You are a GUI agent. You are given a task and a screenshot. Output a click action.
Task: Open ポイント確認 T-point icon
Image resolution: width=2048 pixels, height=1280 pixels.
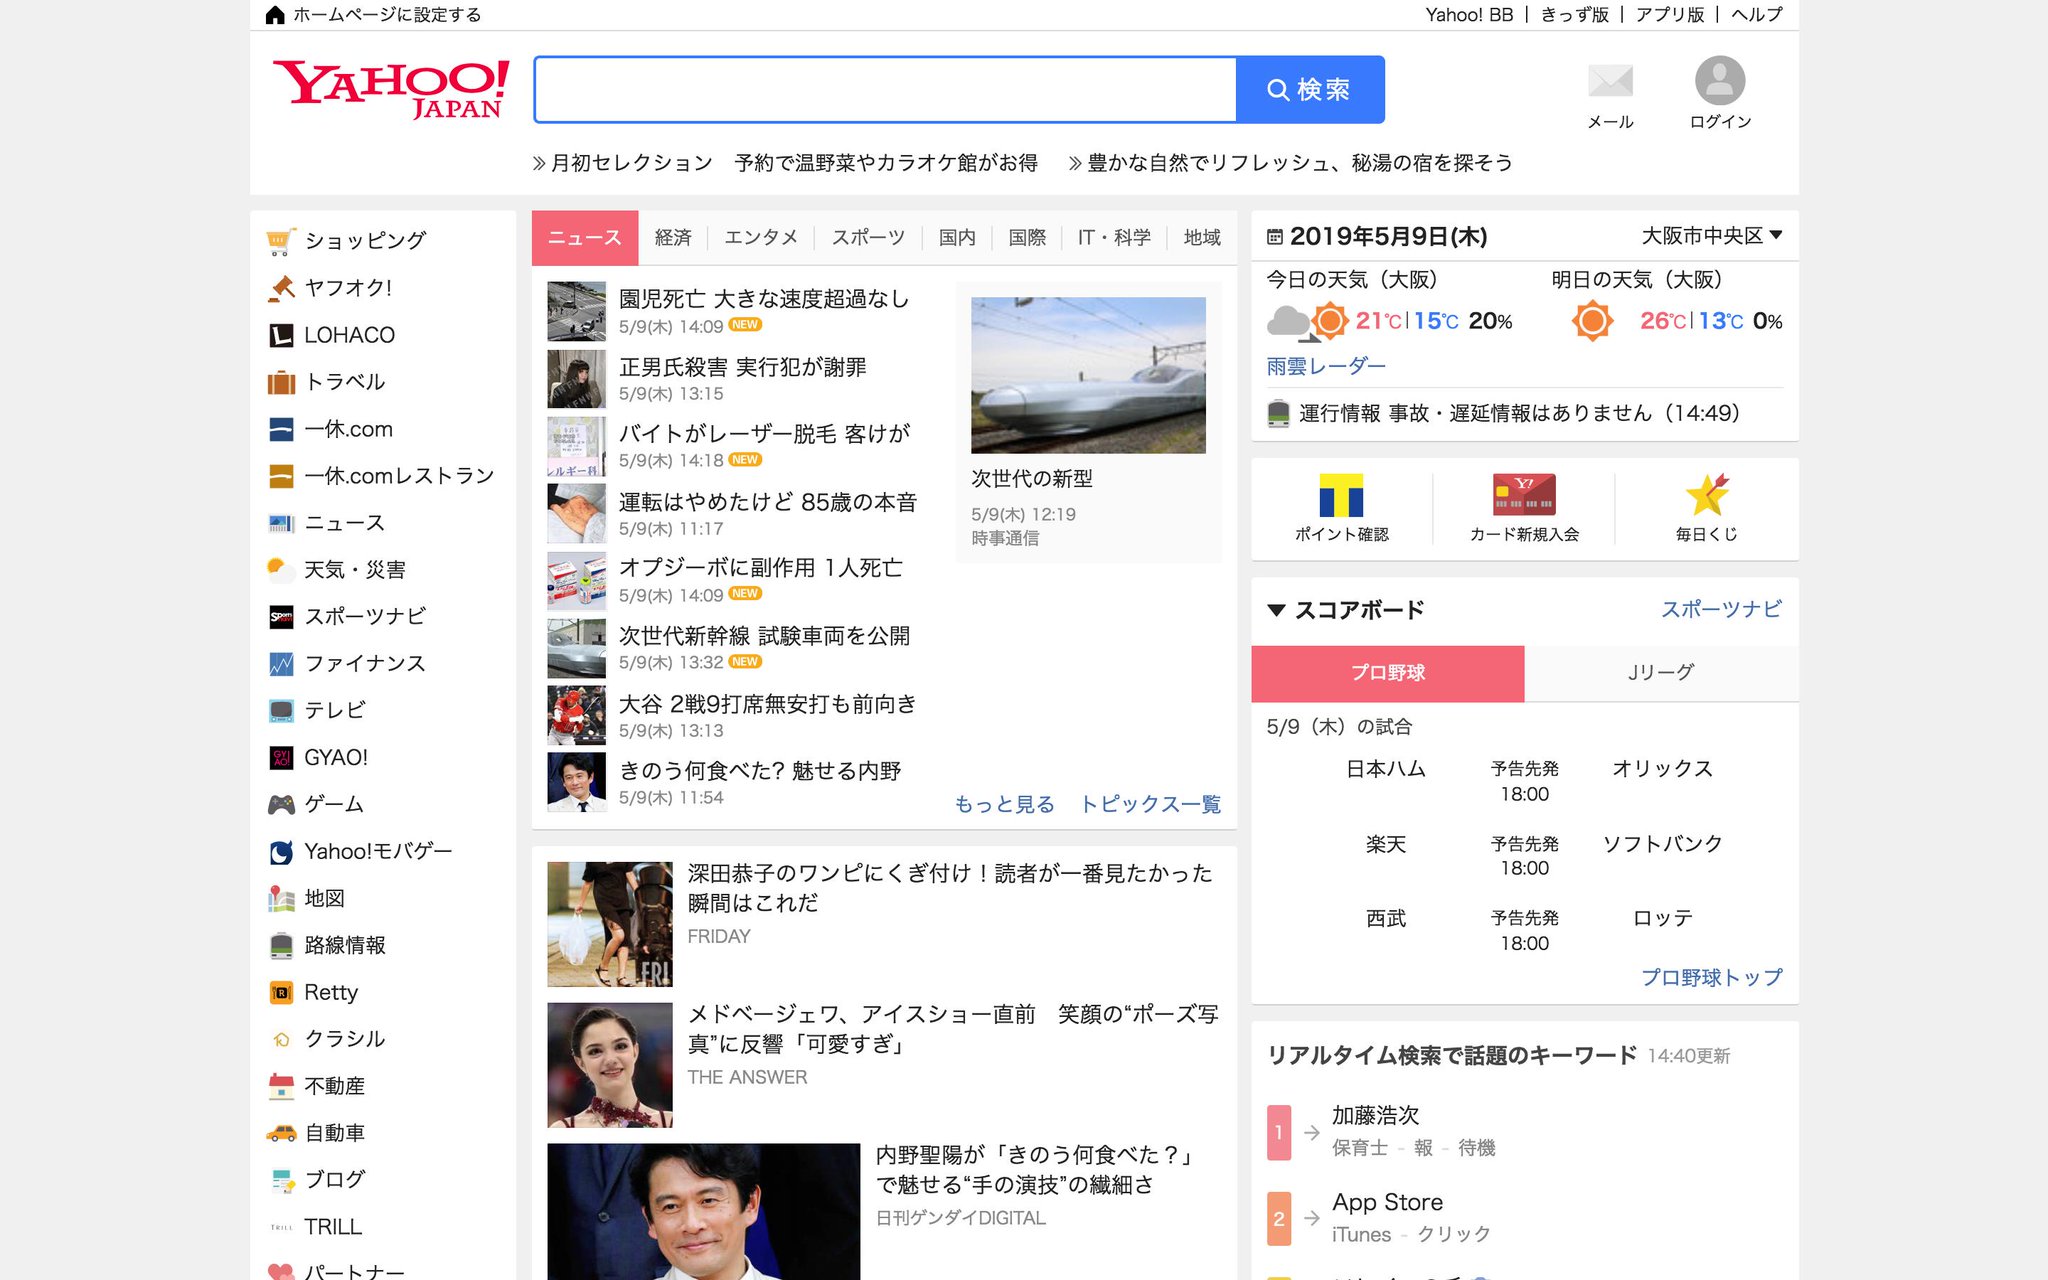point(1341,495)
